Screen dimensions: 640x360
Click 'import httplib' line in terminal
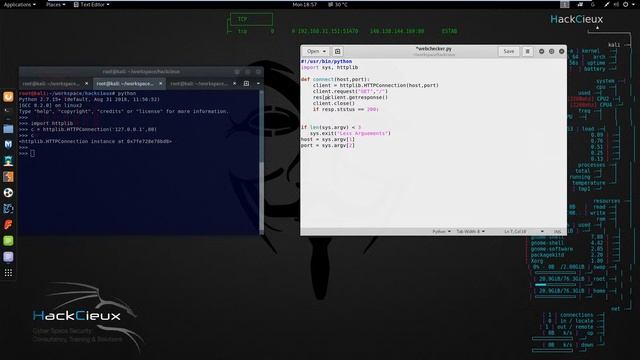pyautogui.click(x=46, y=123)
